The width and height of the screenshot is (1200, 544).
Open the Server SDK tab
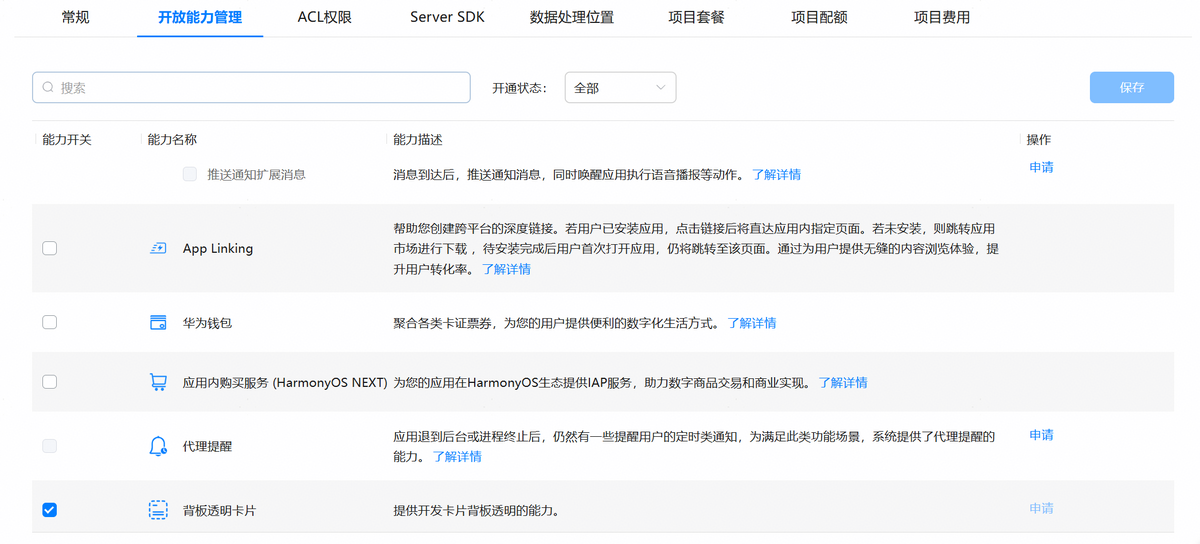pos(447,17)
